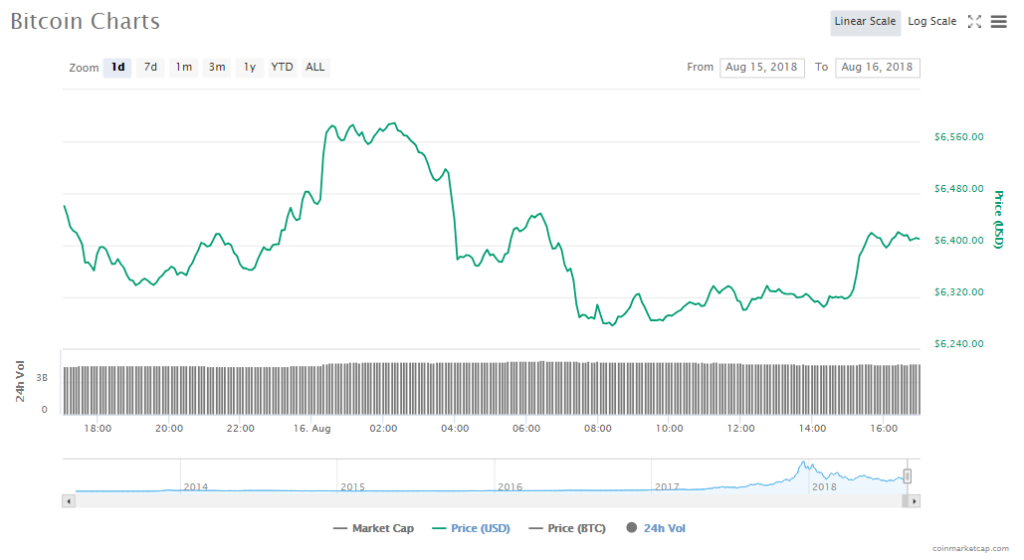Click the navigator scrollbar right arrow
1024x560 pixels.
click(915, 500)
